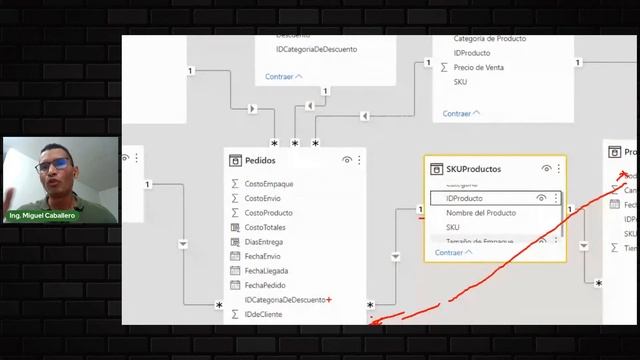Select the IDdeCliente field in Pedidos

tap(263, 314)
